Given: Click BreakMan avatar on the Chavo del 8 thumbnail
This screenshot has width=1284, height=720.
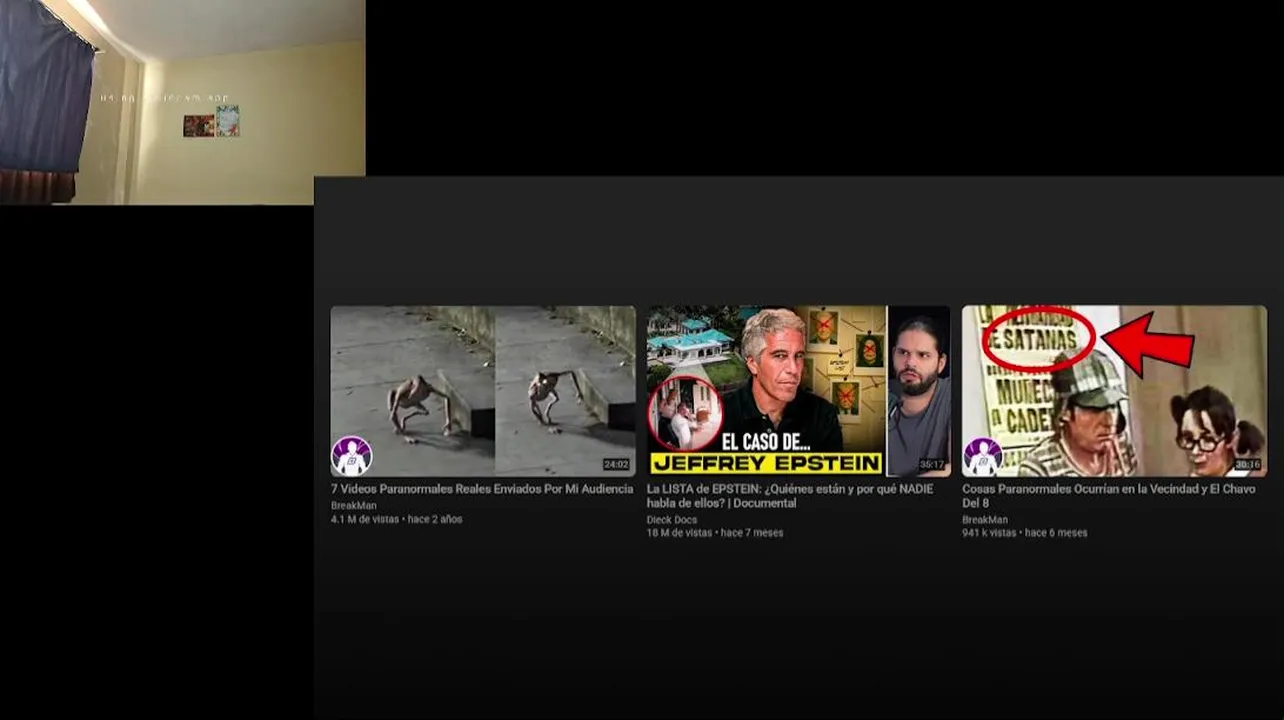Looking at the screenshot, I should pyautogui.click(x=983, y=456).
